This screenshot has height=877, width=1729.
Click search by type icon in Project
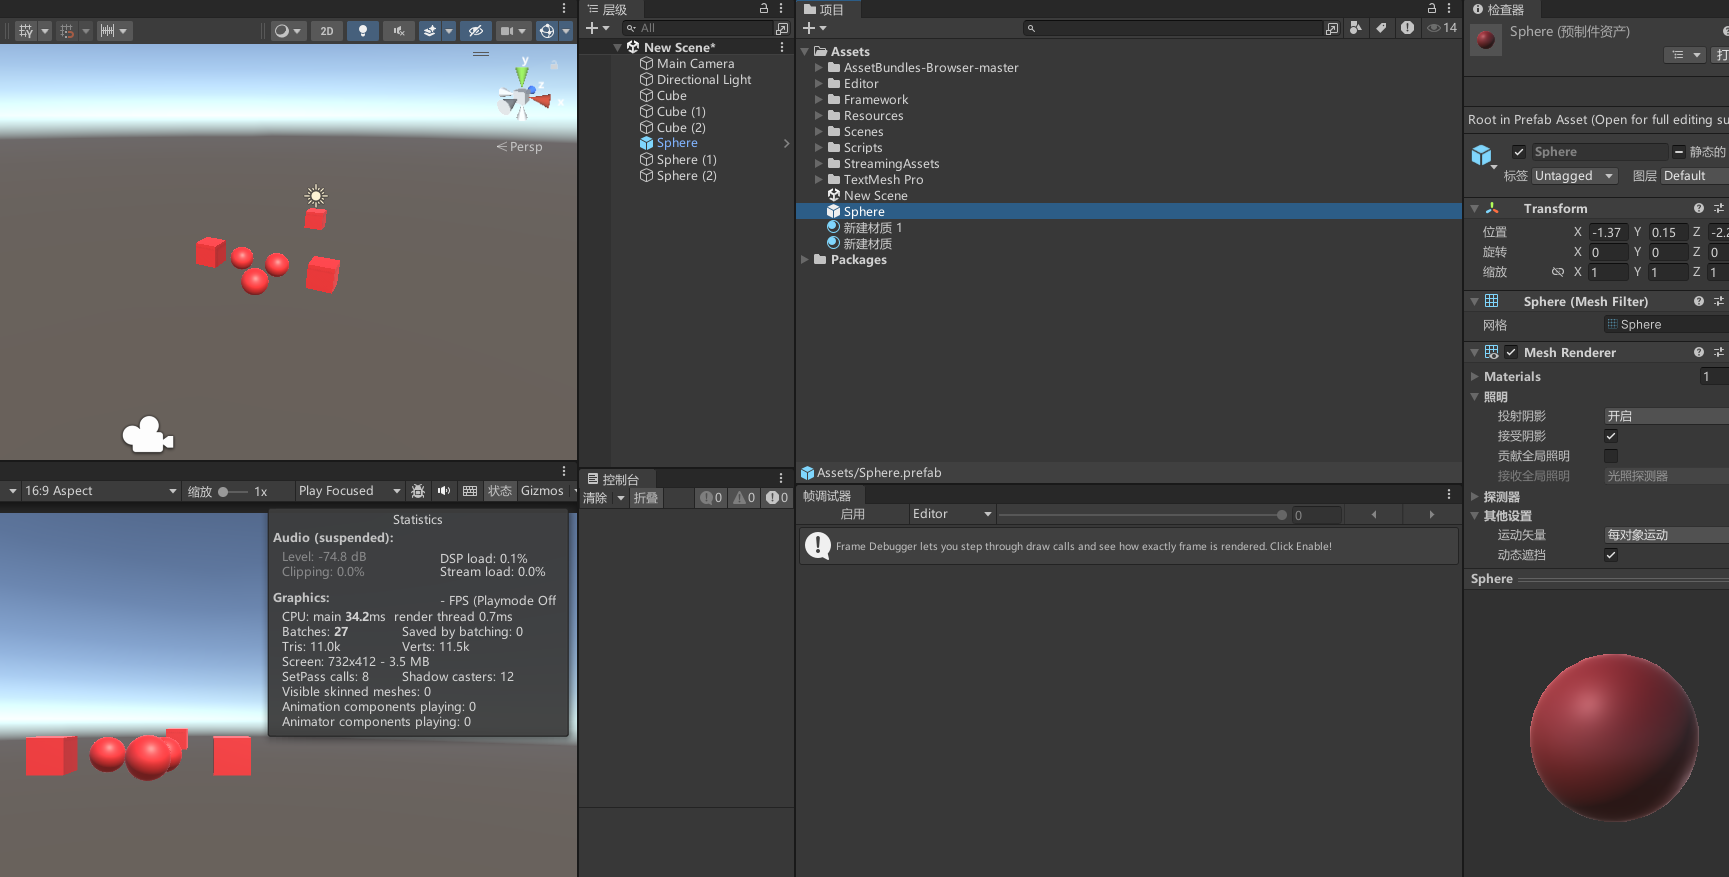(1356, 28)
